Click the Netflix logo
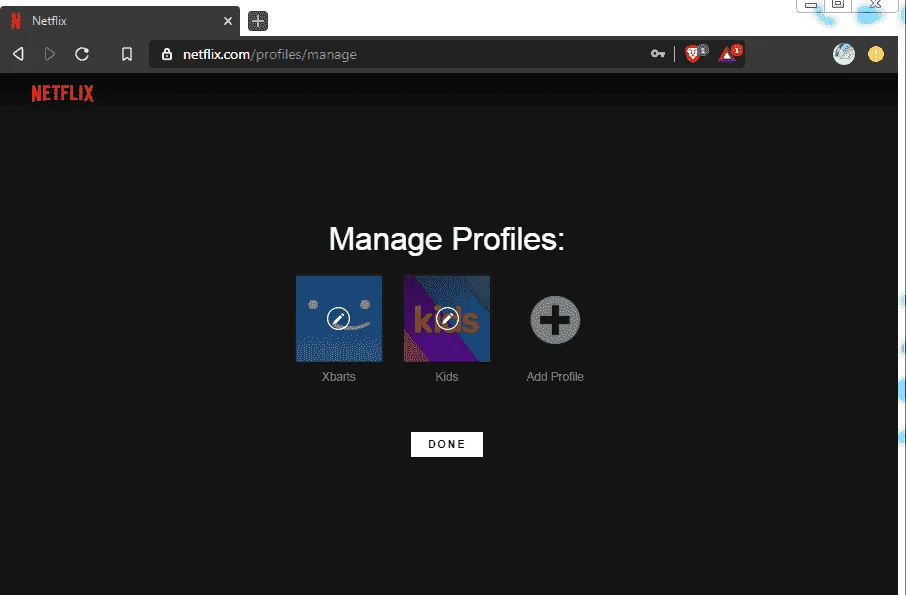The image size is (906, 595). pyautogui.click(x=62, y=93)
